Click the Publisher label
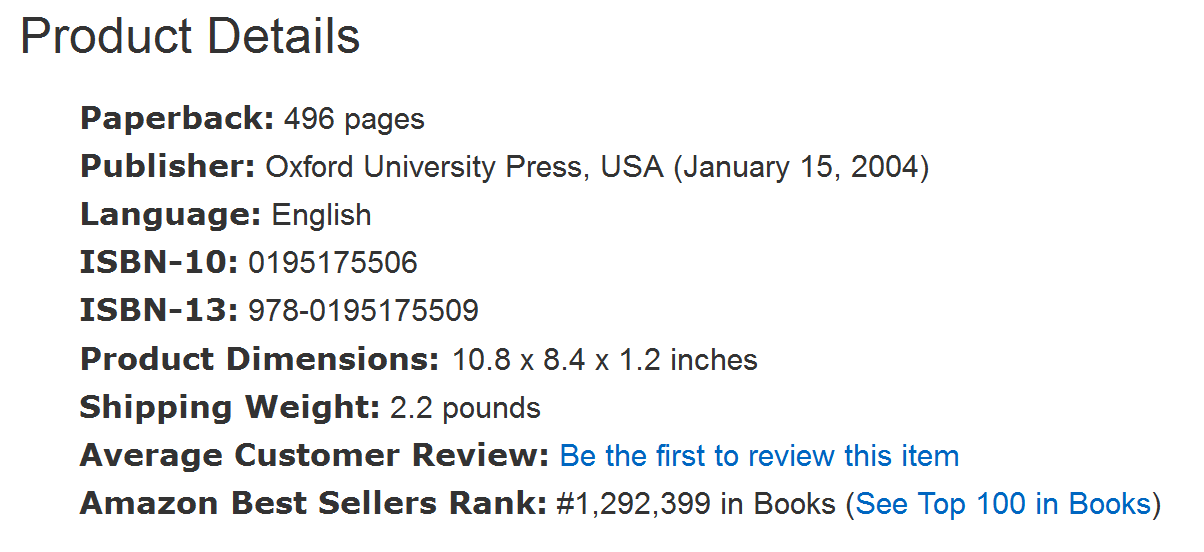 [168, 166]
